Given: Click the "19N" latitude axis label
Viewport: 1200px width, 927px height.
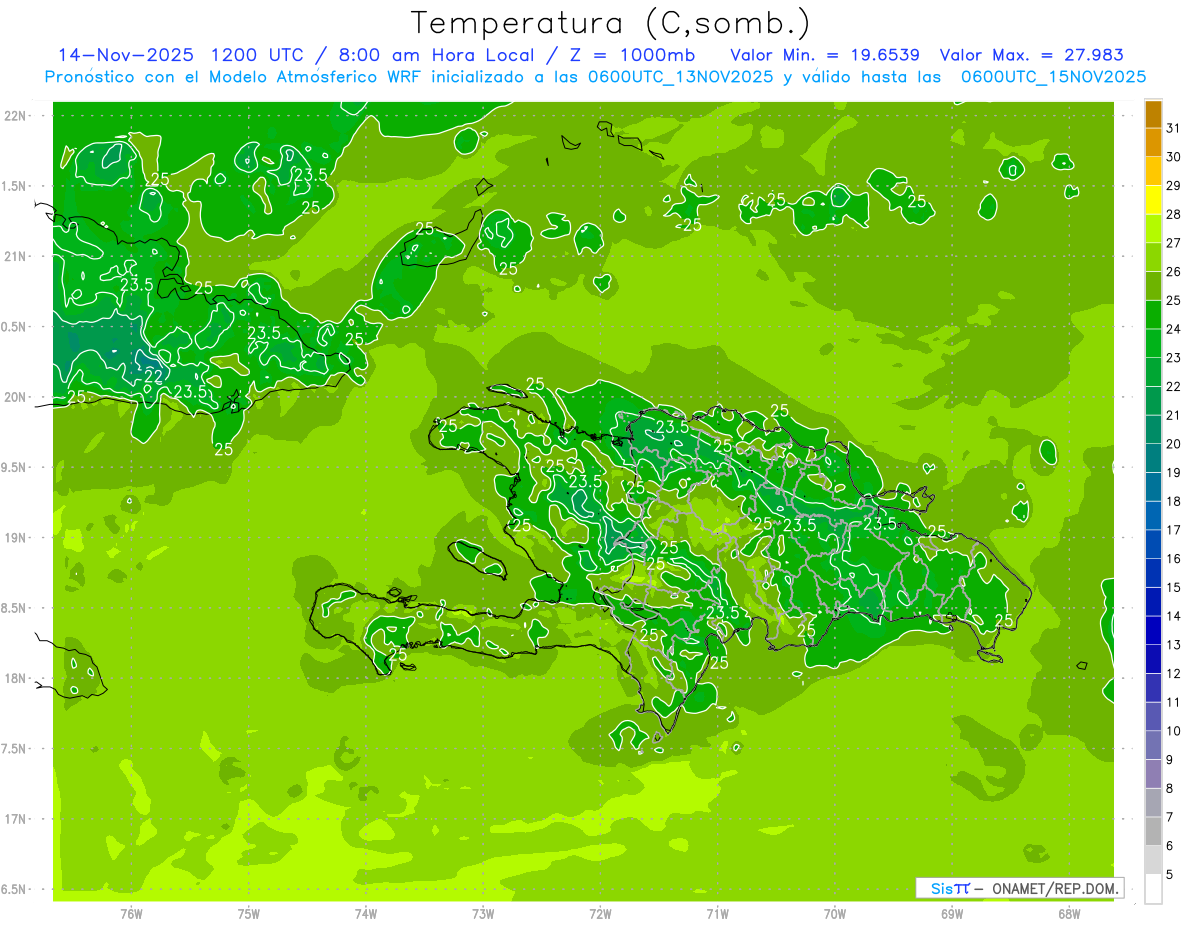Looking at the screenshot, I should tap(16, 537).
